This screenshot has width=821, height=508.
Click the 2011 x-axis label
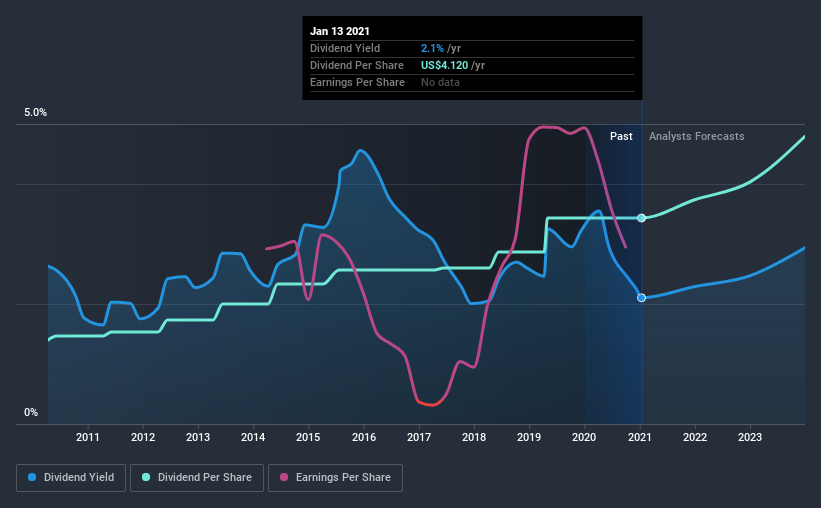87,437
